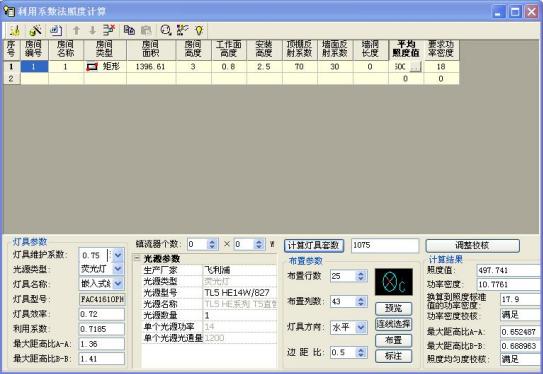Image resolution: width=543 pixels, height=374 pixels.
Task: Select the 生产厂家 value 飞利浦
Action: pos(240,270)
